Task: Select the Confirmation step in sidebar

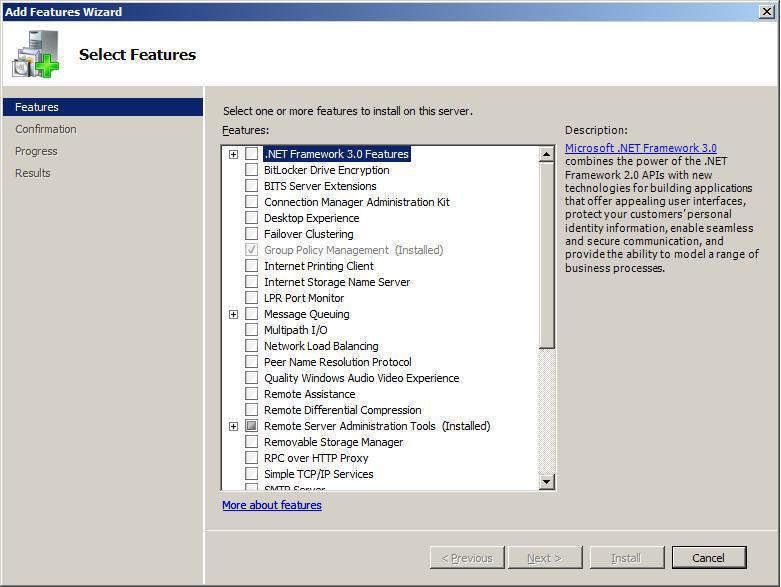Action: pyautogui.click(x=46, y=129)
